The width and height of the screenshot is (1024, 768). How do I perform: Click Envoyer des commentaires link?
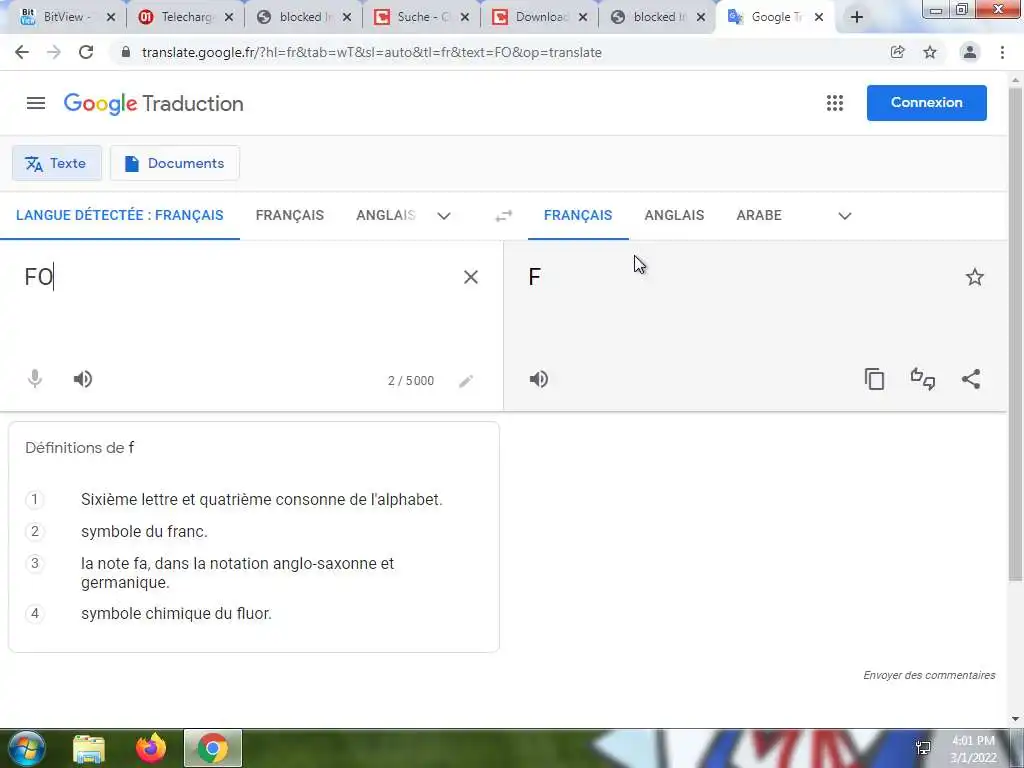click(929, 675)
